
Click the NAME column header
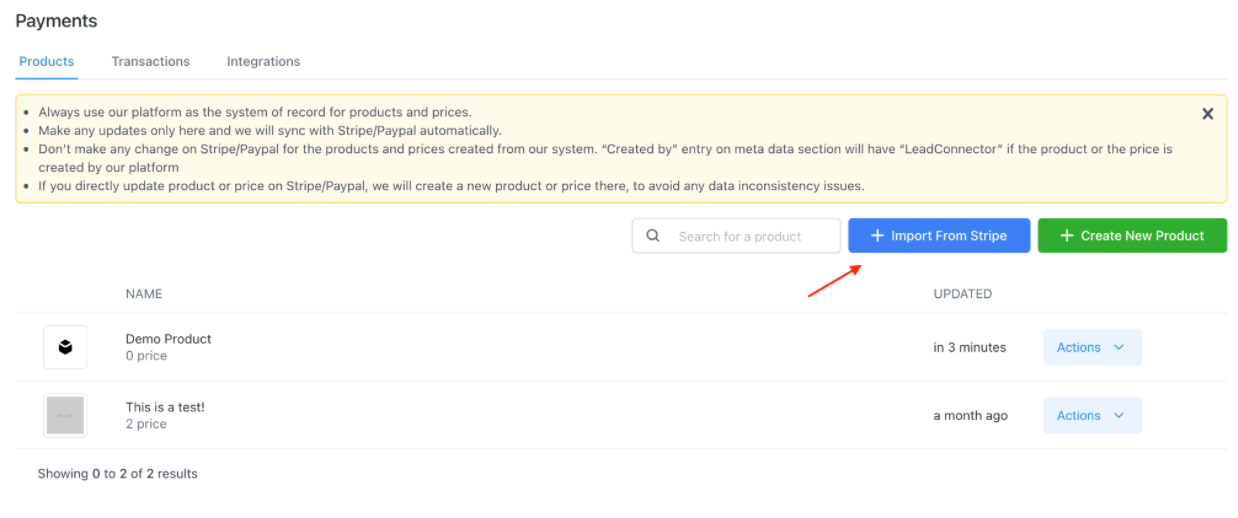(x=144, y=294)
